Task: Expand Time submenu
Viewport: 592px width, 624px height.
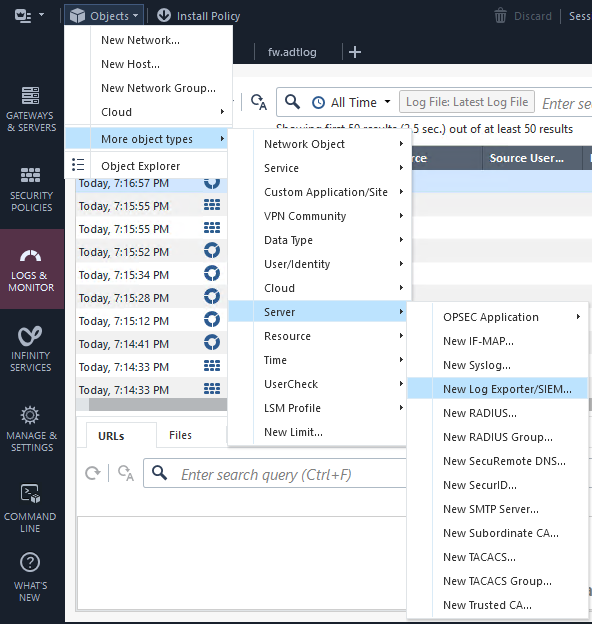Action: pos(317,360)
